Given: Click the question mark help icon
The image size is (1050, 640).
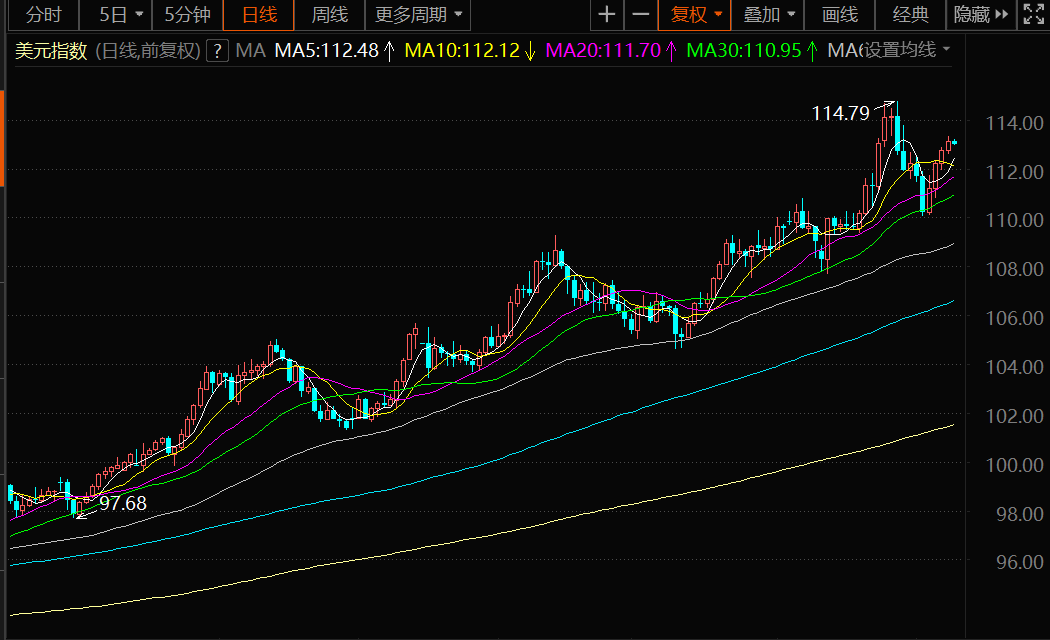Looking at the screenshot, I should coord(218,50).
